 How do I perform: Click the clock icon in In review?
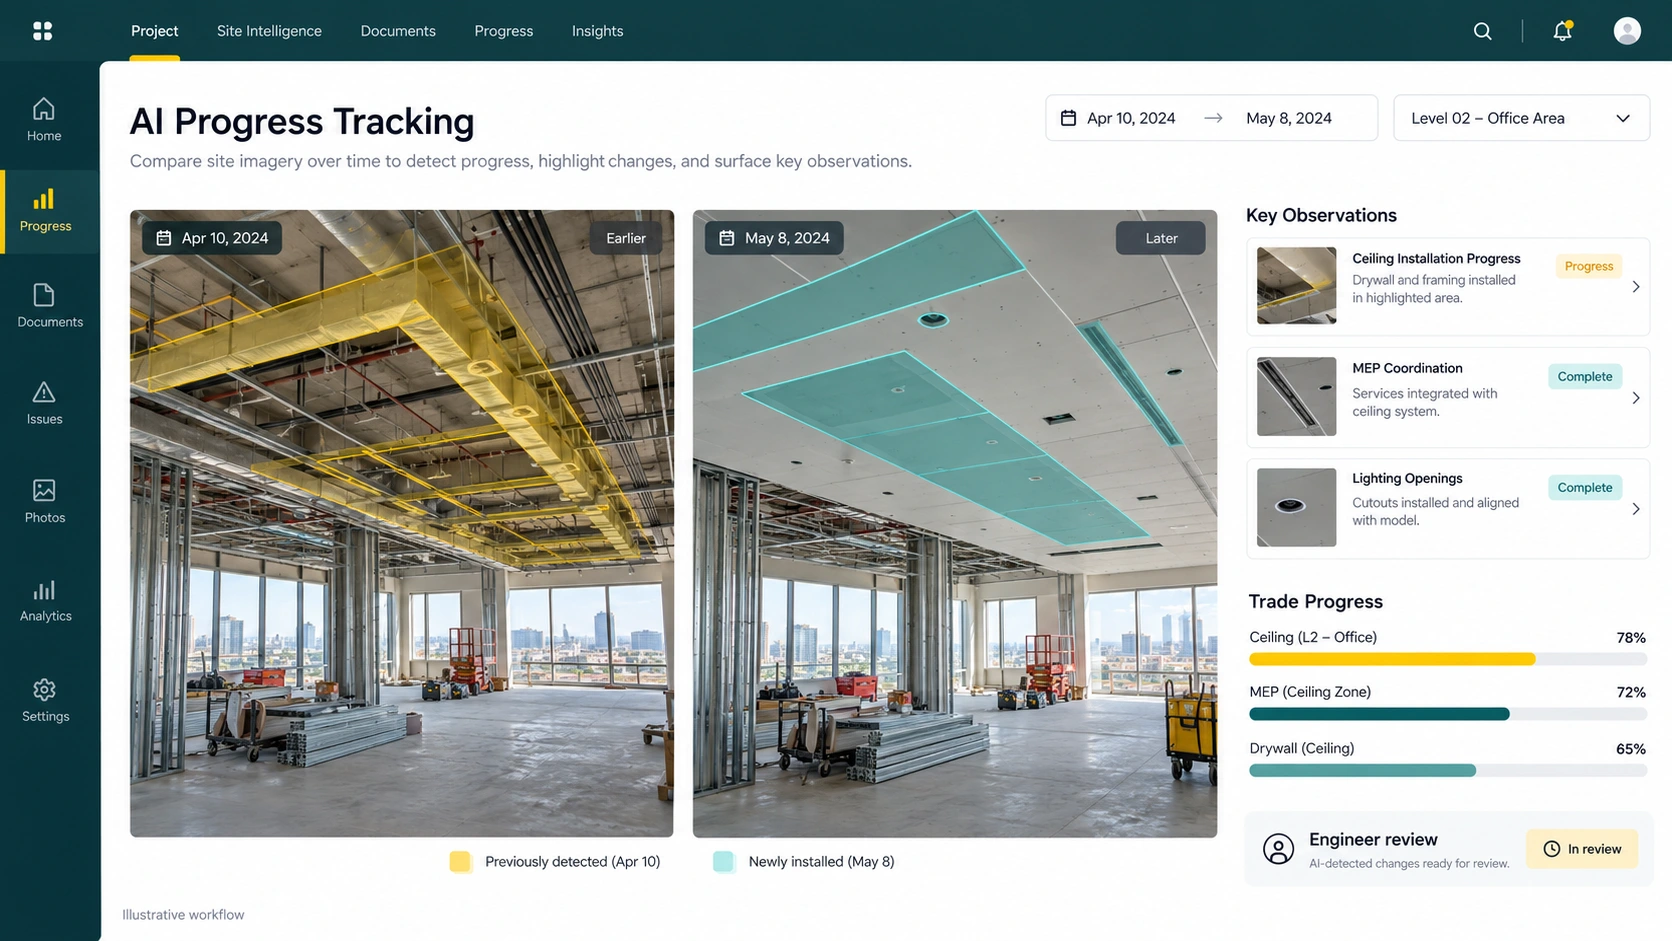click(1551, 849)
